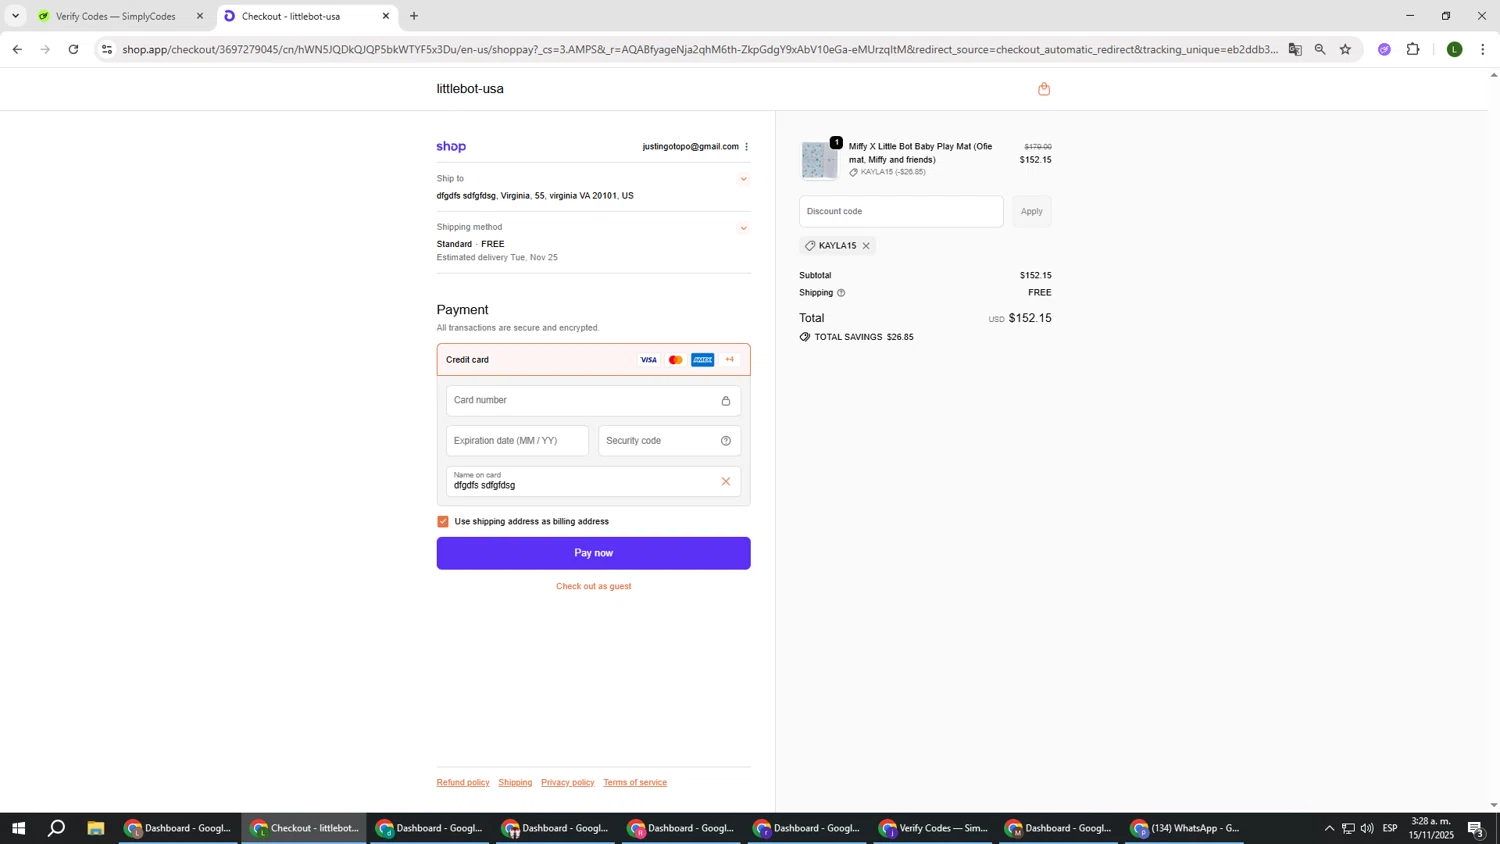This screenshot has height=844, width=1500.
Task: Click the Miffy play mat thumbnail
Action: 819,161
